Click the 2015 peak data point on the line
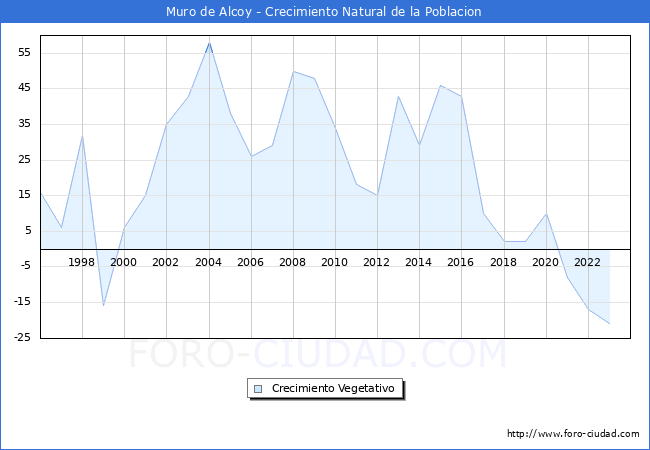Viewport: 650px width, 450px height. [441, 85]
